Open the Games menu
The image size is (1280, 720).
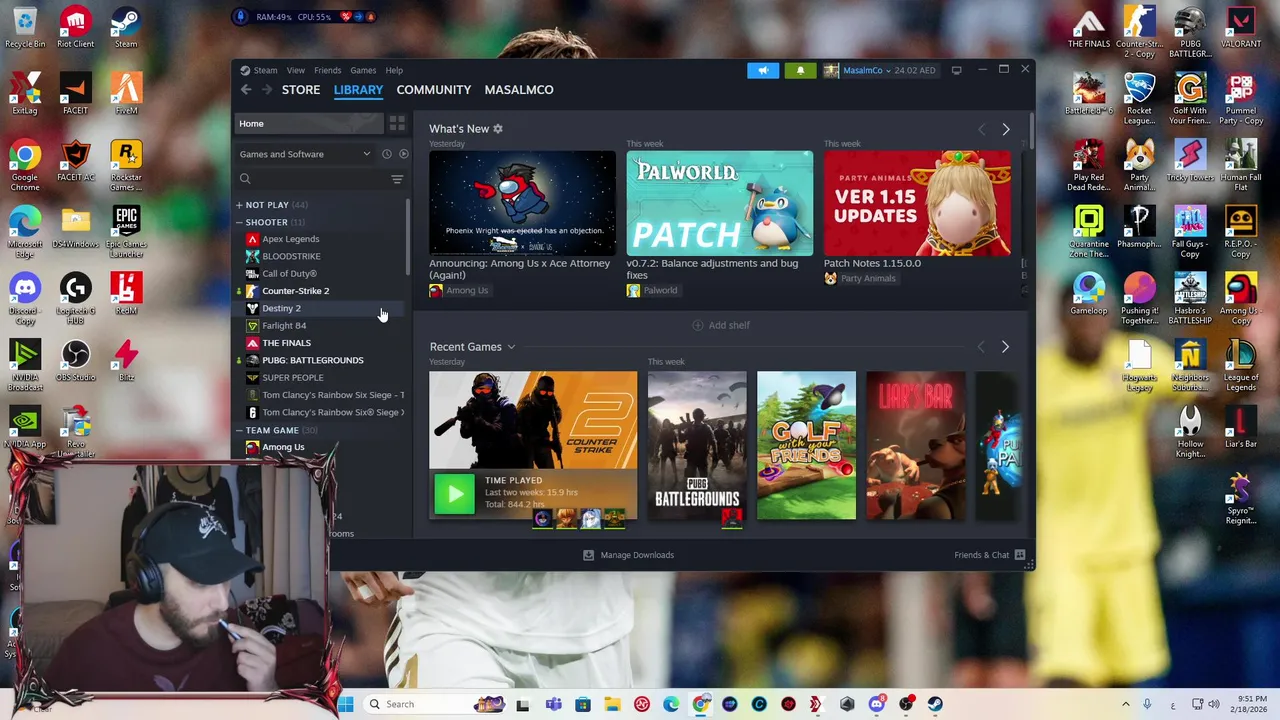pyautogui.click(x=363, y=70)
